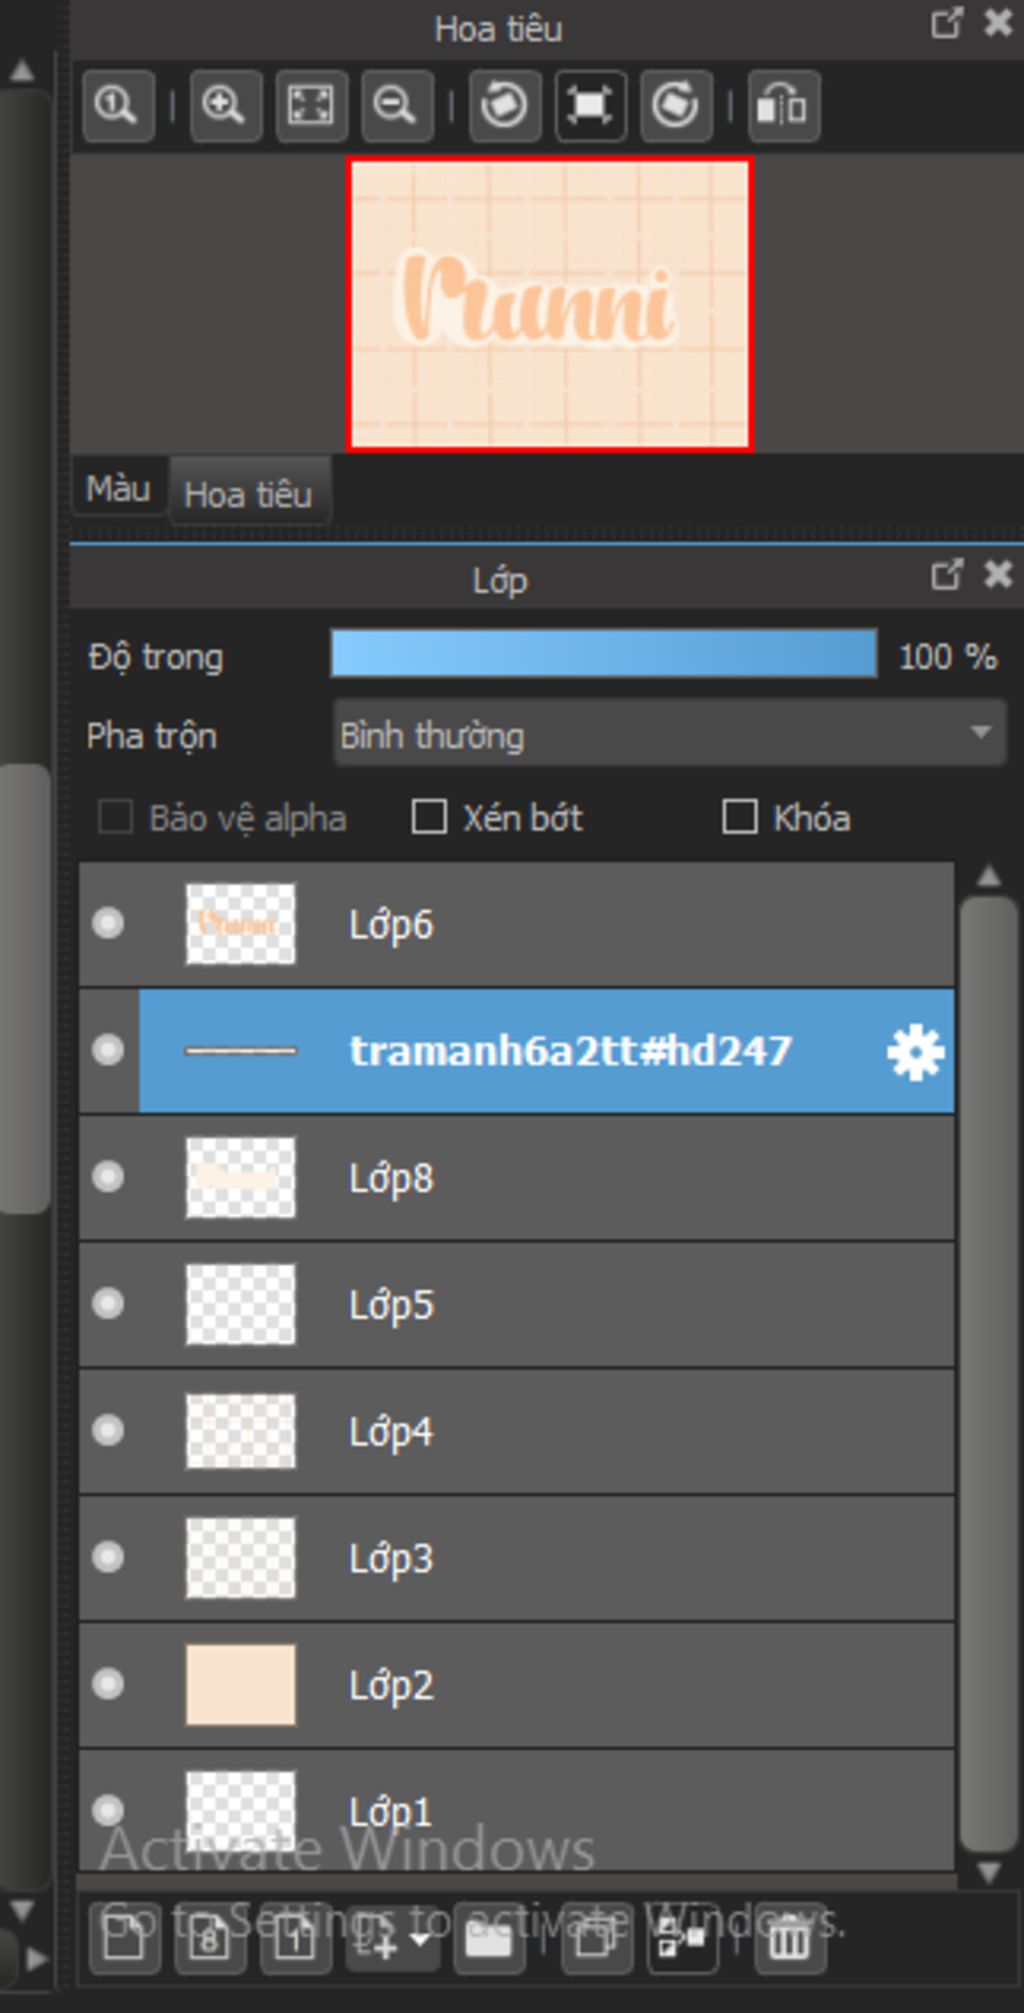
Task: Reset navigator zoom to 100%
Action: click(118, 105)
